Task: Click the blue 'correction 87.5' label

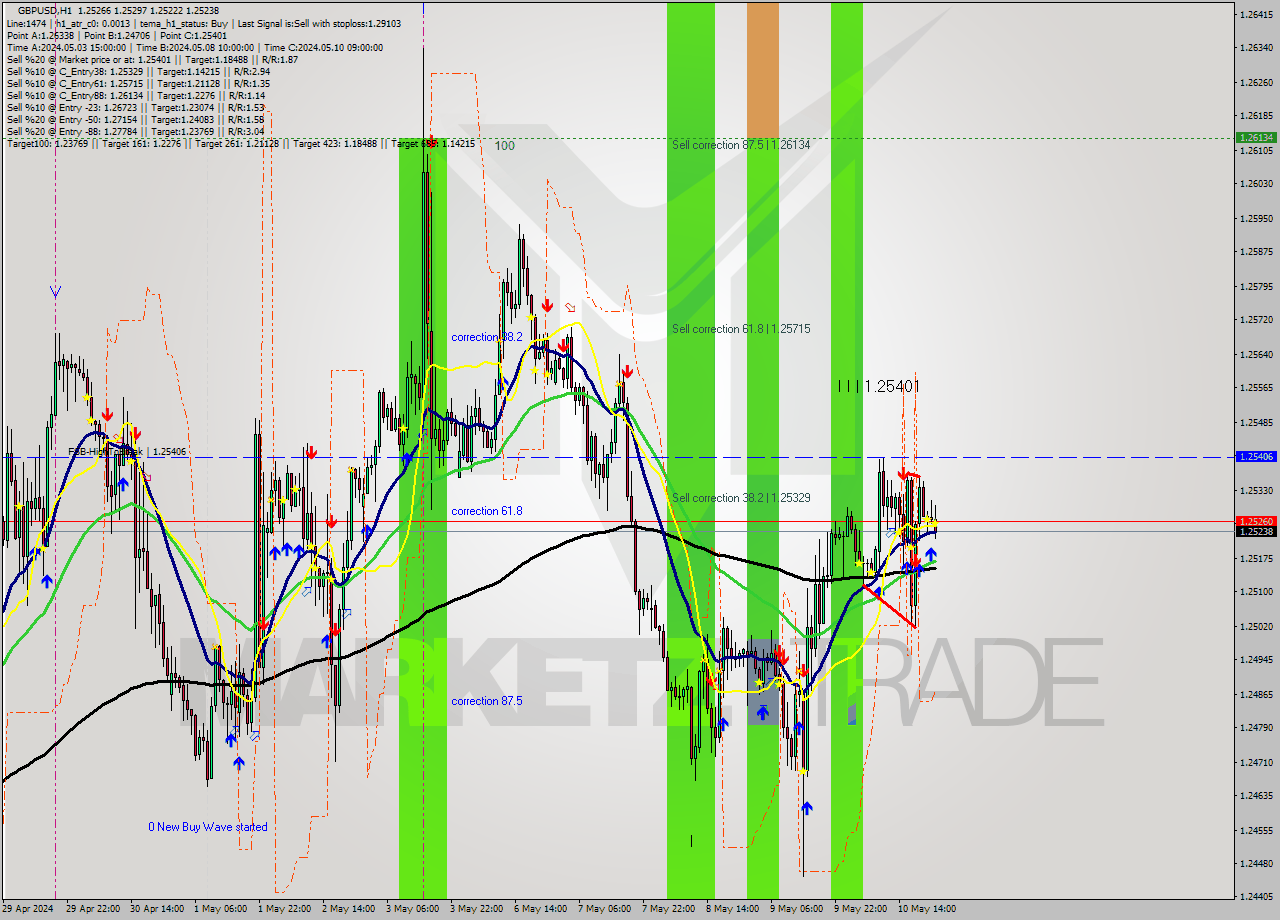Action: point(486,701)
